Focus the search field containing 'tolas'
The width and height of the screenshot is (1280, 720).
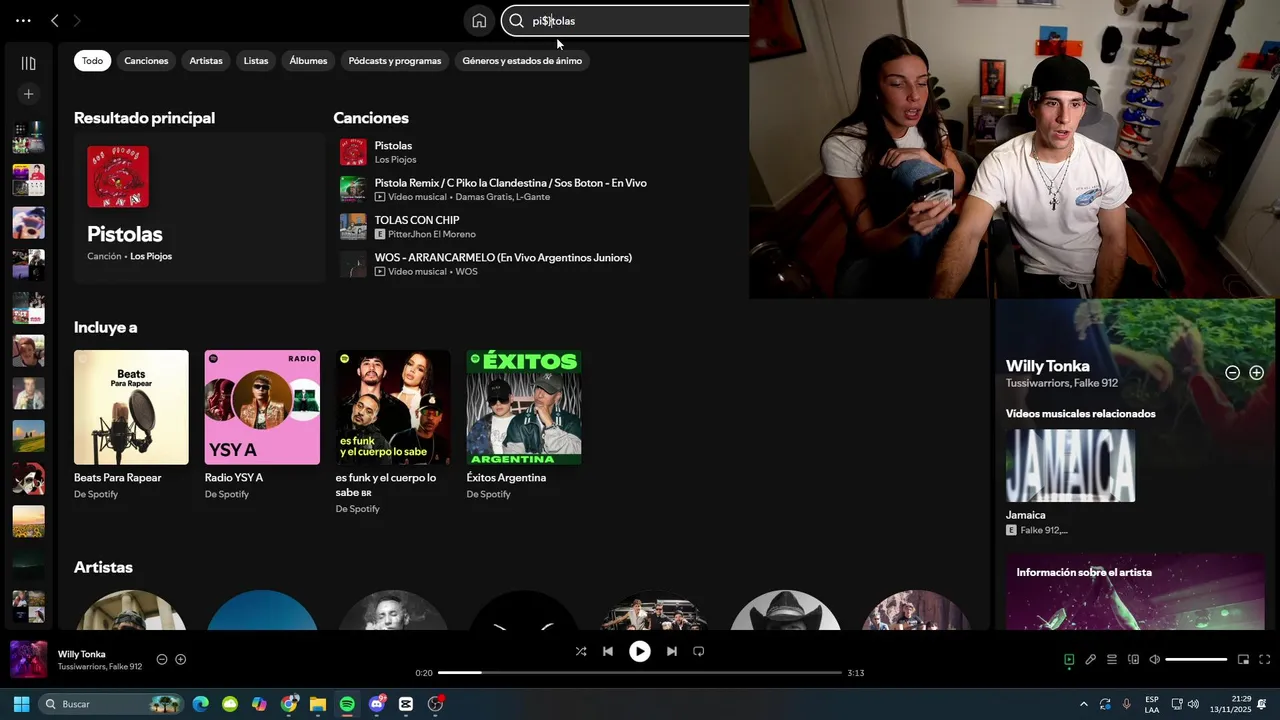tap(625, 20)
